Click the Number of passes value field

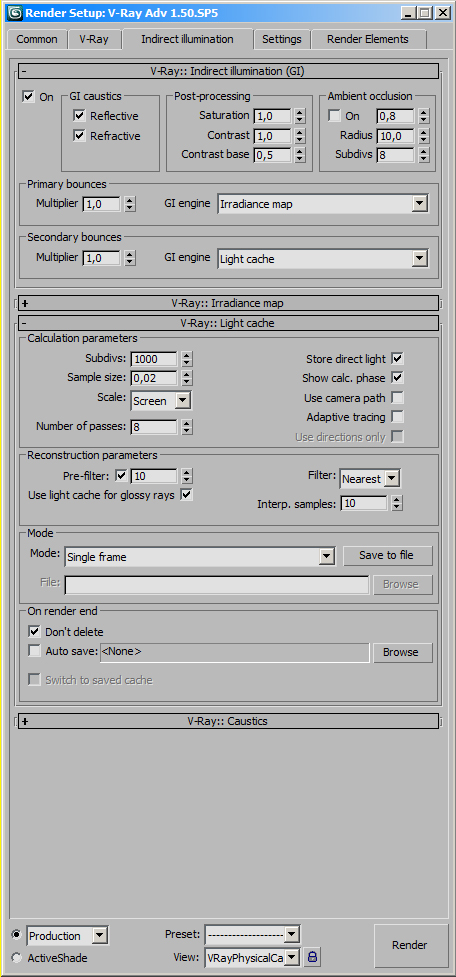(x=154, y=427)
